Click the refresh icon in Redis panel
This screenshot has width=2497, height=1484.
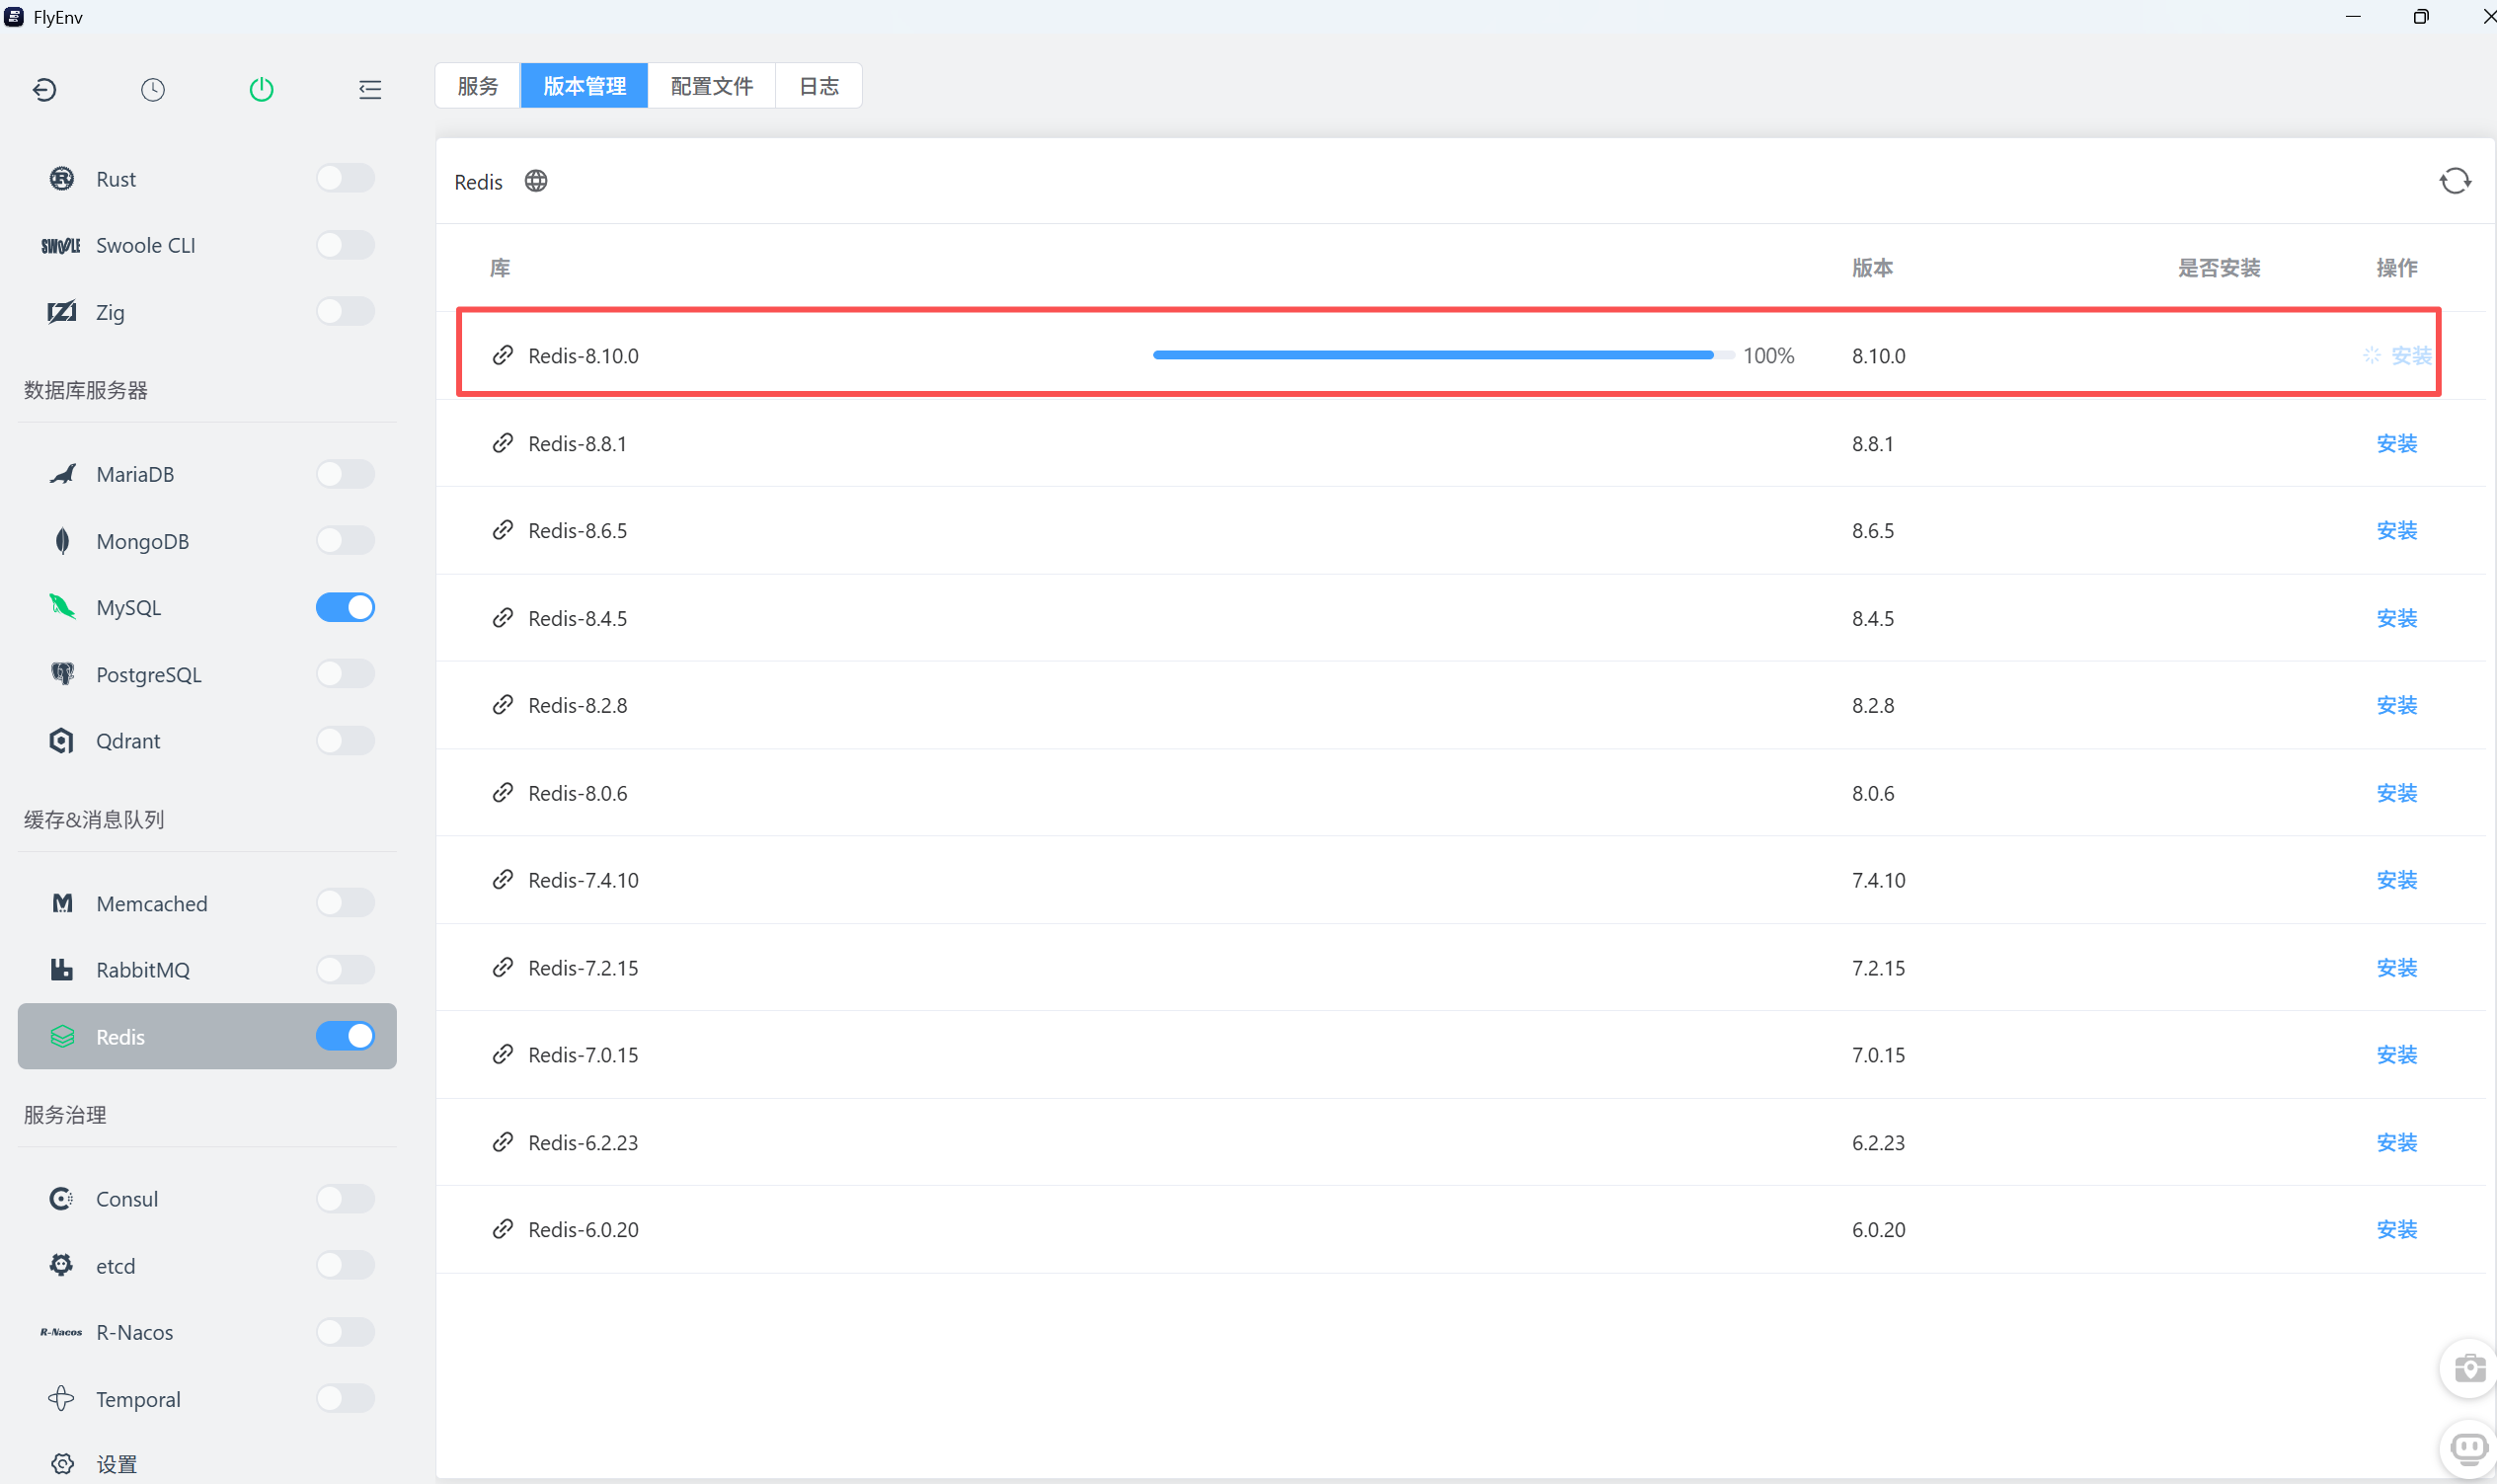click(2455, 181)
